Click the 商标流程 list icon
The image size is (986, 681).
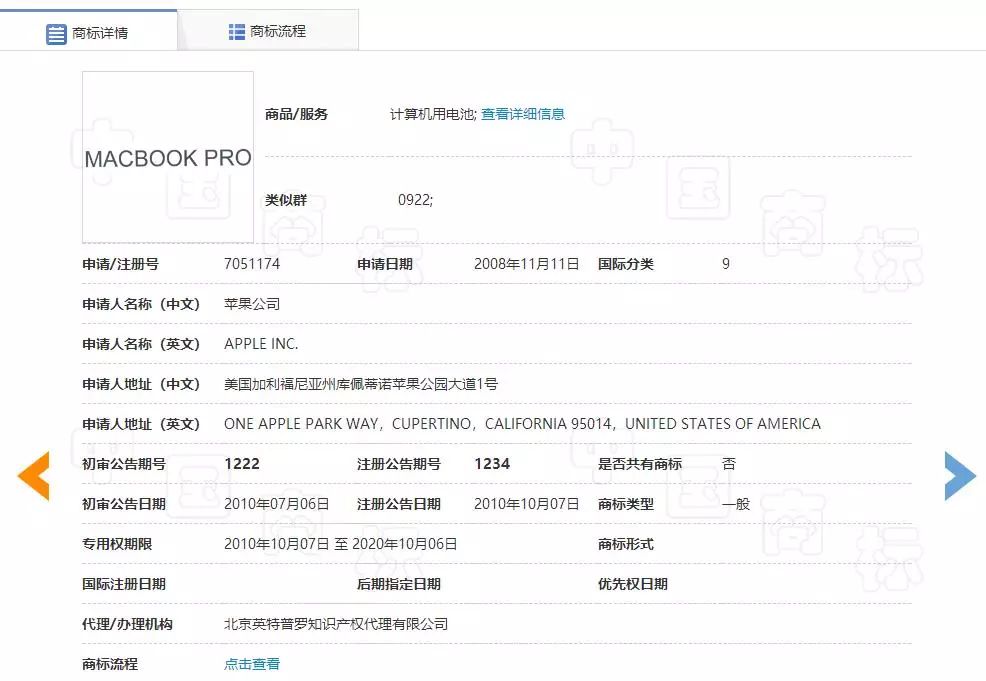tap(236, 31)
